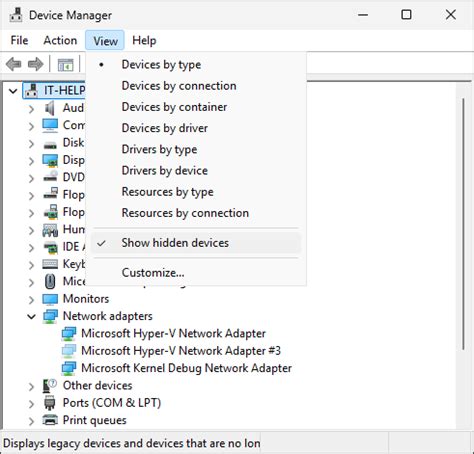Screen dimensions: 474x454
Task: Click the Computer category monitor icon
Action: click(x=50, y=126)
